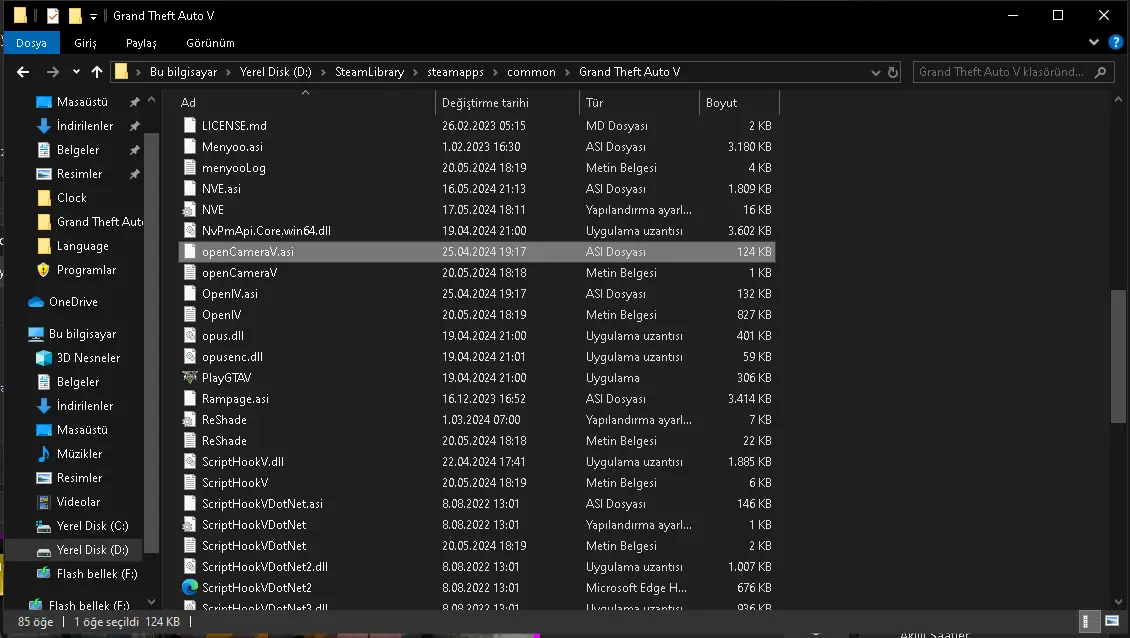Navigate to Bu bilgisayar in address bar

[183, 72]
